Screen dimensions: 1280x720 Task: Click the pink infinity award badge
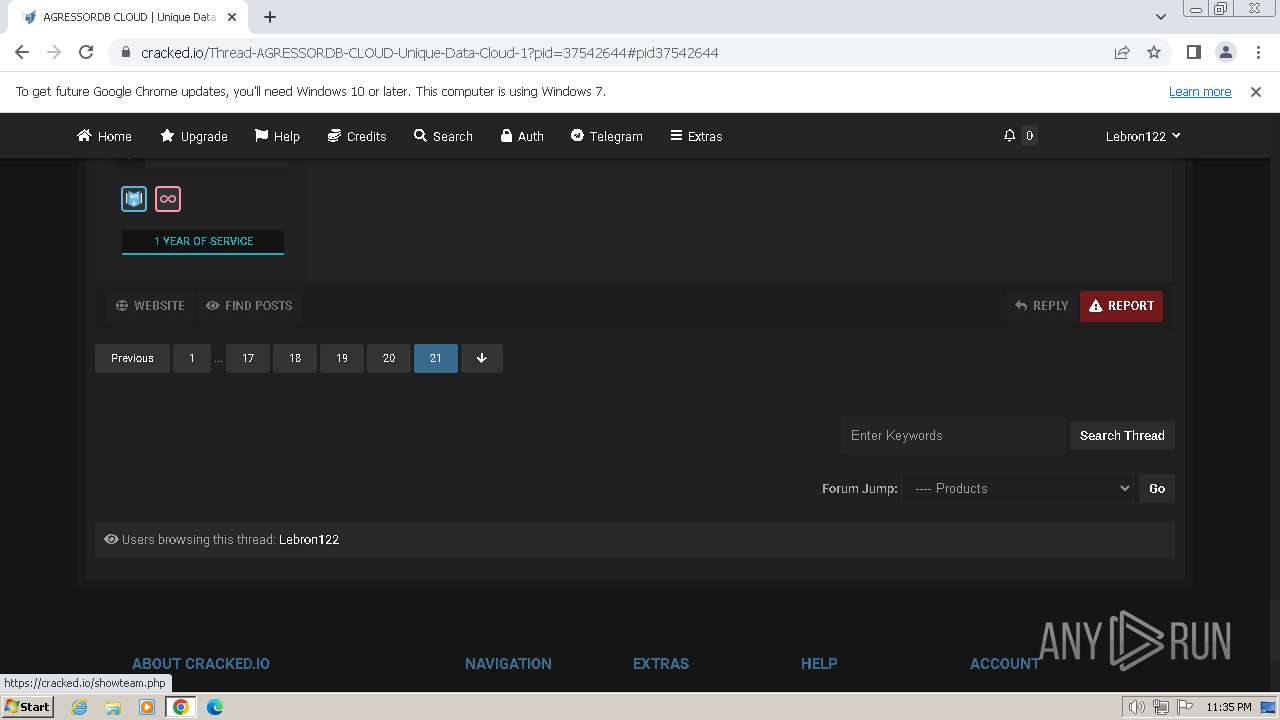click(168, 199)
